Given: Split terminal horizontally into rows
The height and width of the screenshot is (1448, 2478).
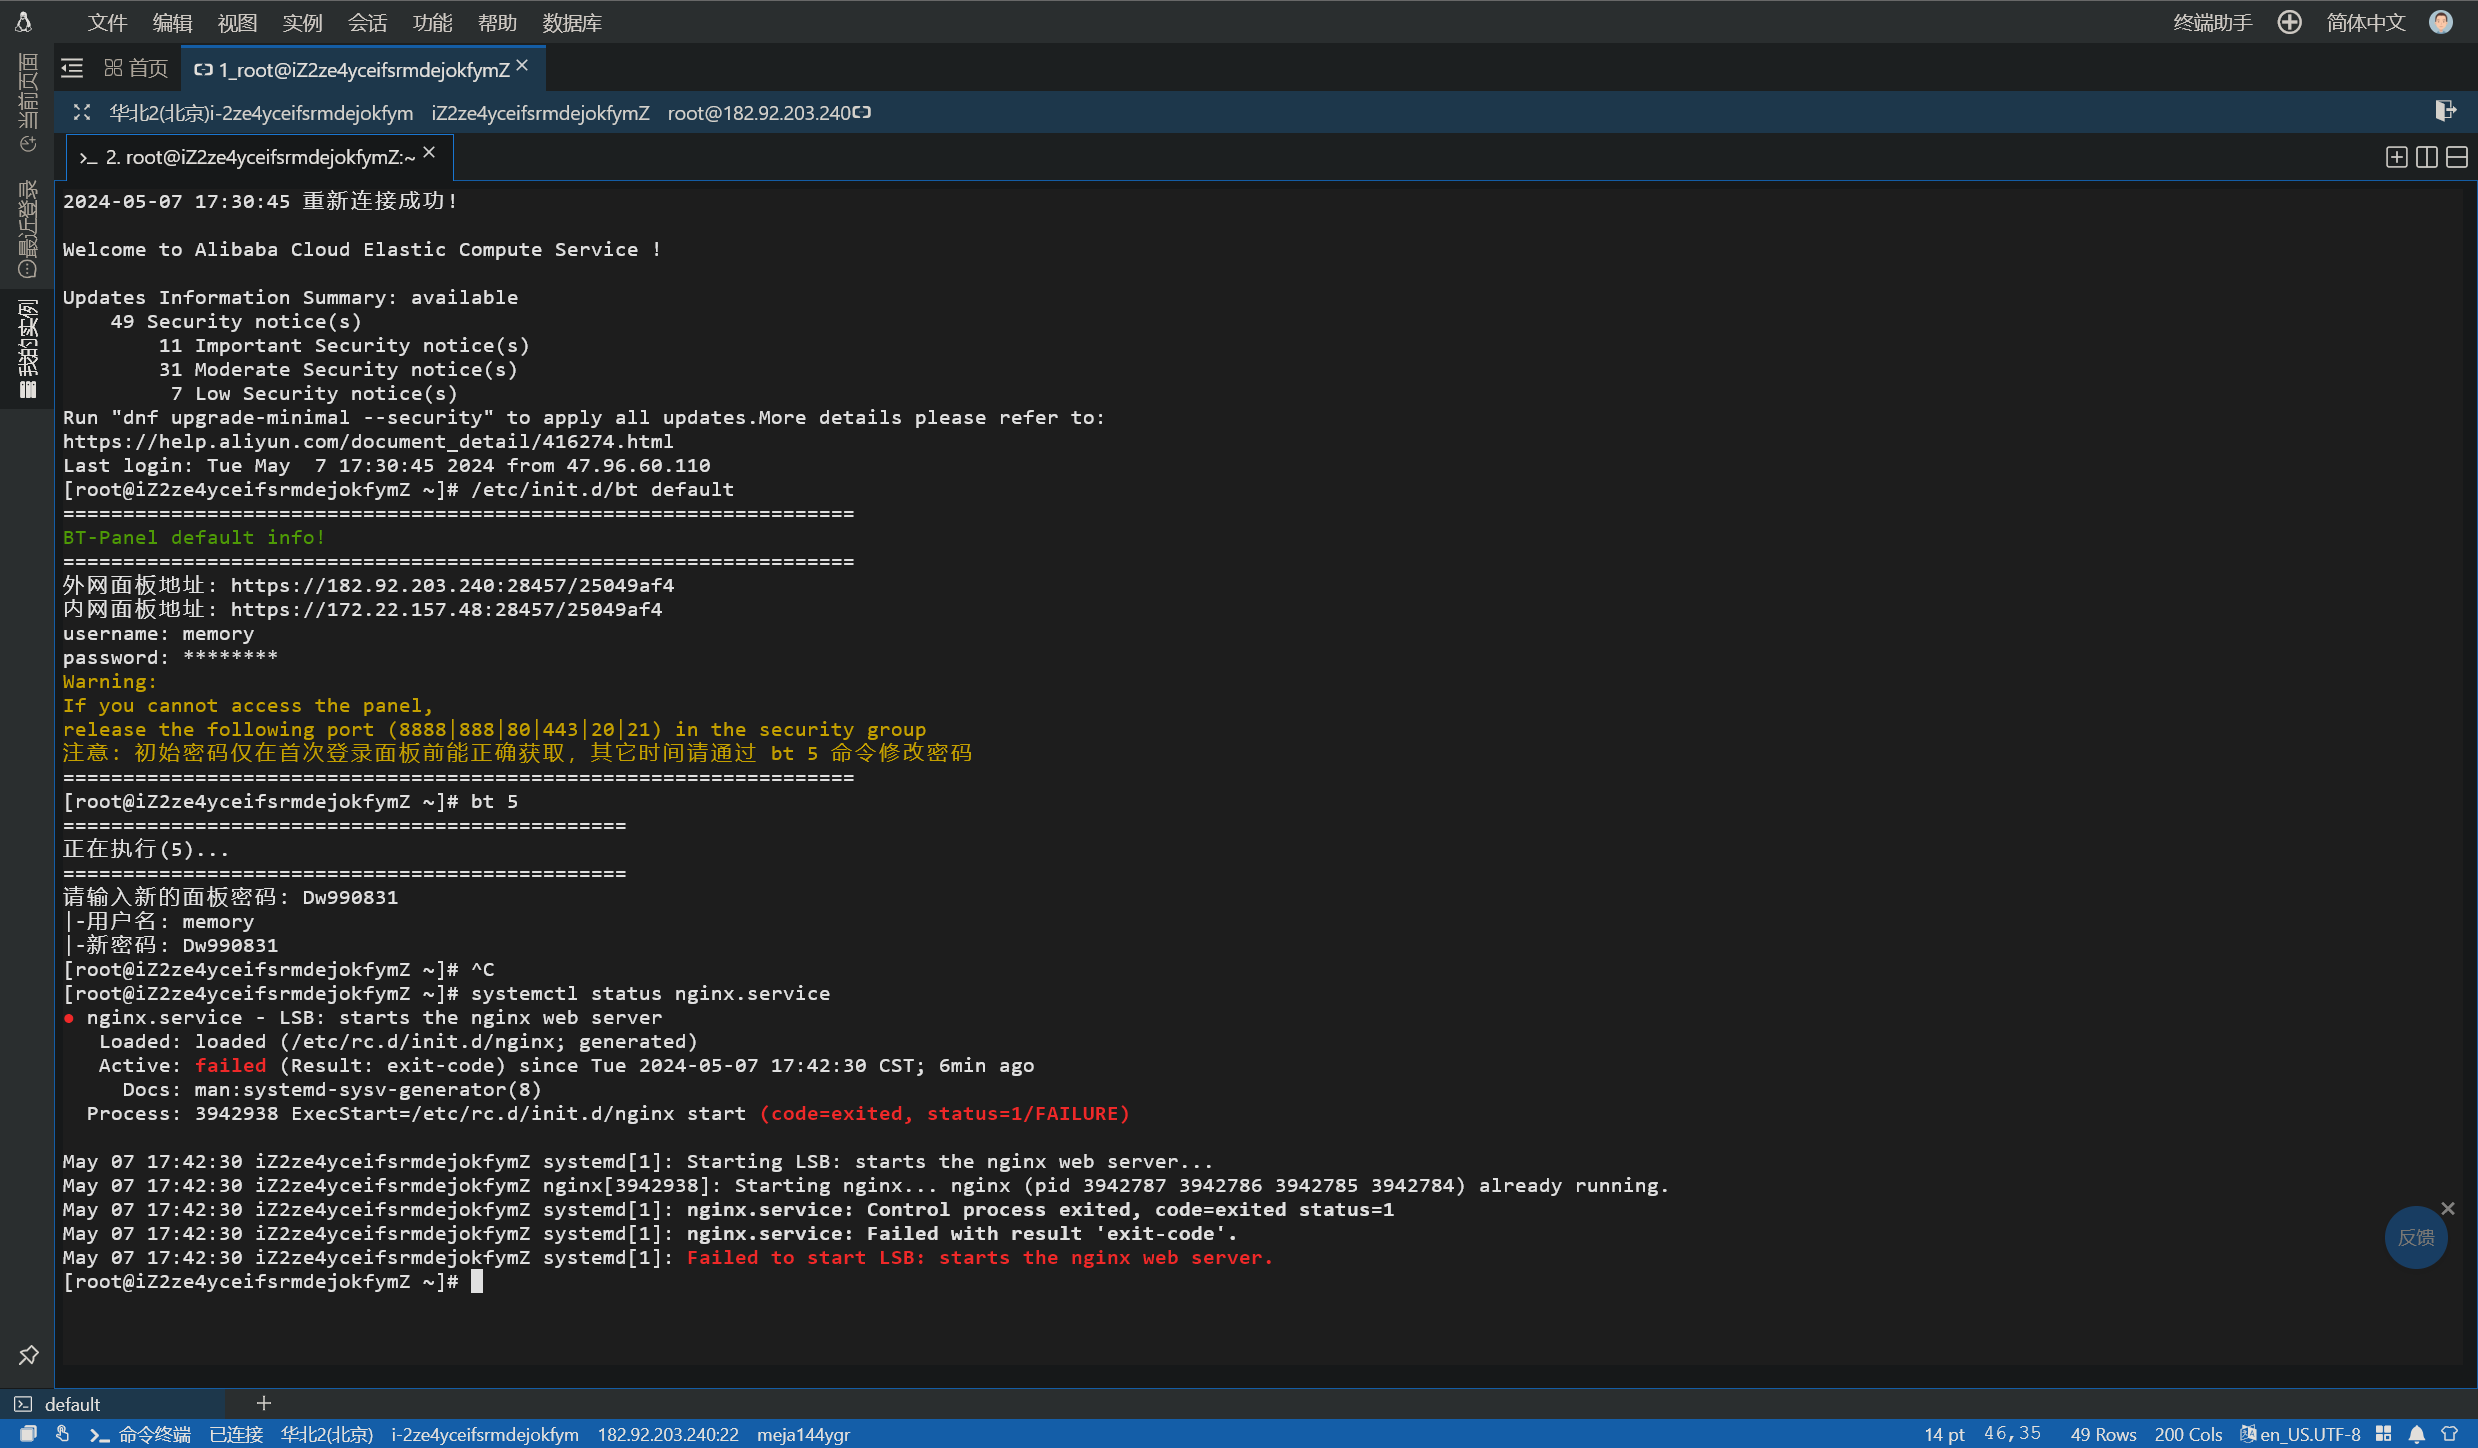Looking at the screenshot, I should pyautogui.click(x=2456, y=157).
